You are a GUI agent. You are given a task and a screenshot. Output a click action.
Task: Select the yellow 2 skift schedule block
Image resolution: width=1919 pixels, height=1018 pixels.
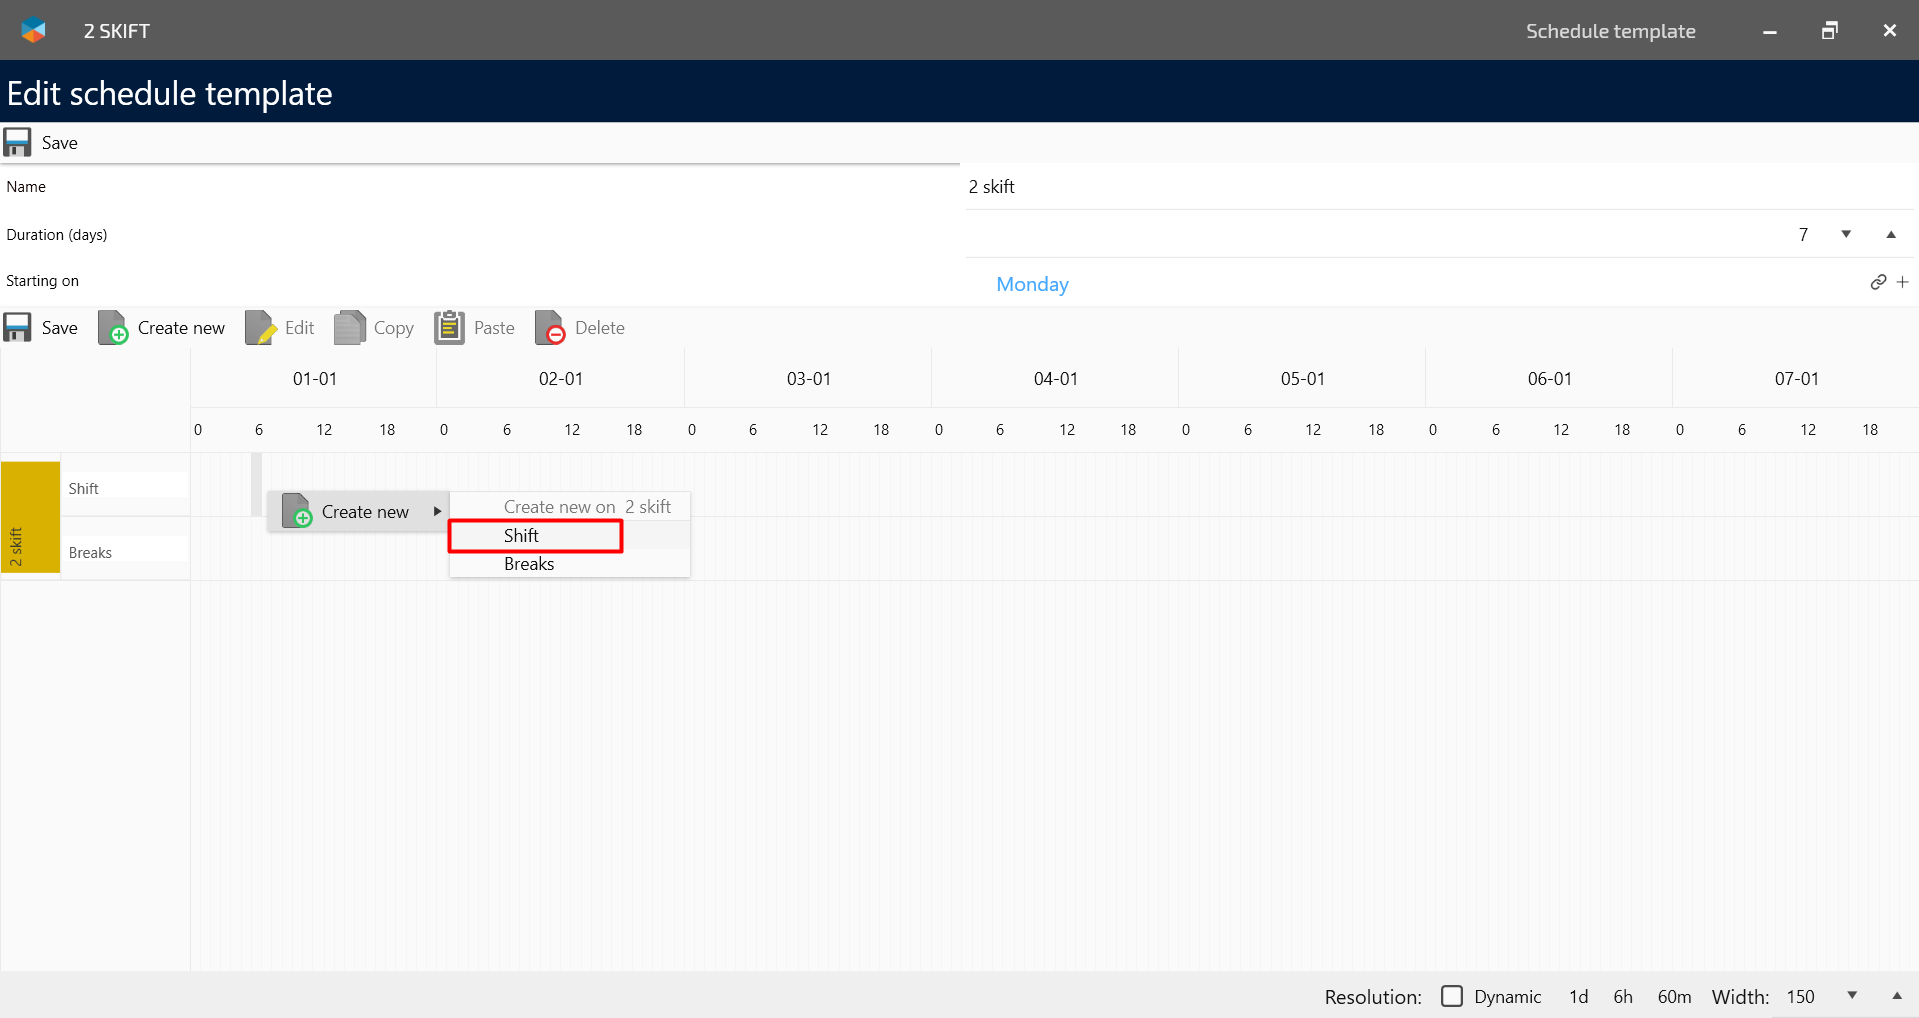click(31, 517)
